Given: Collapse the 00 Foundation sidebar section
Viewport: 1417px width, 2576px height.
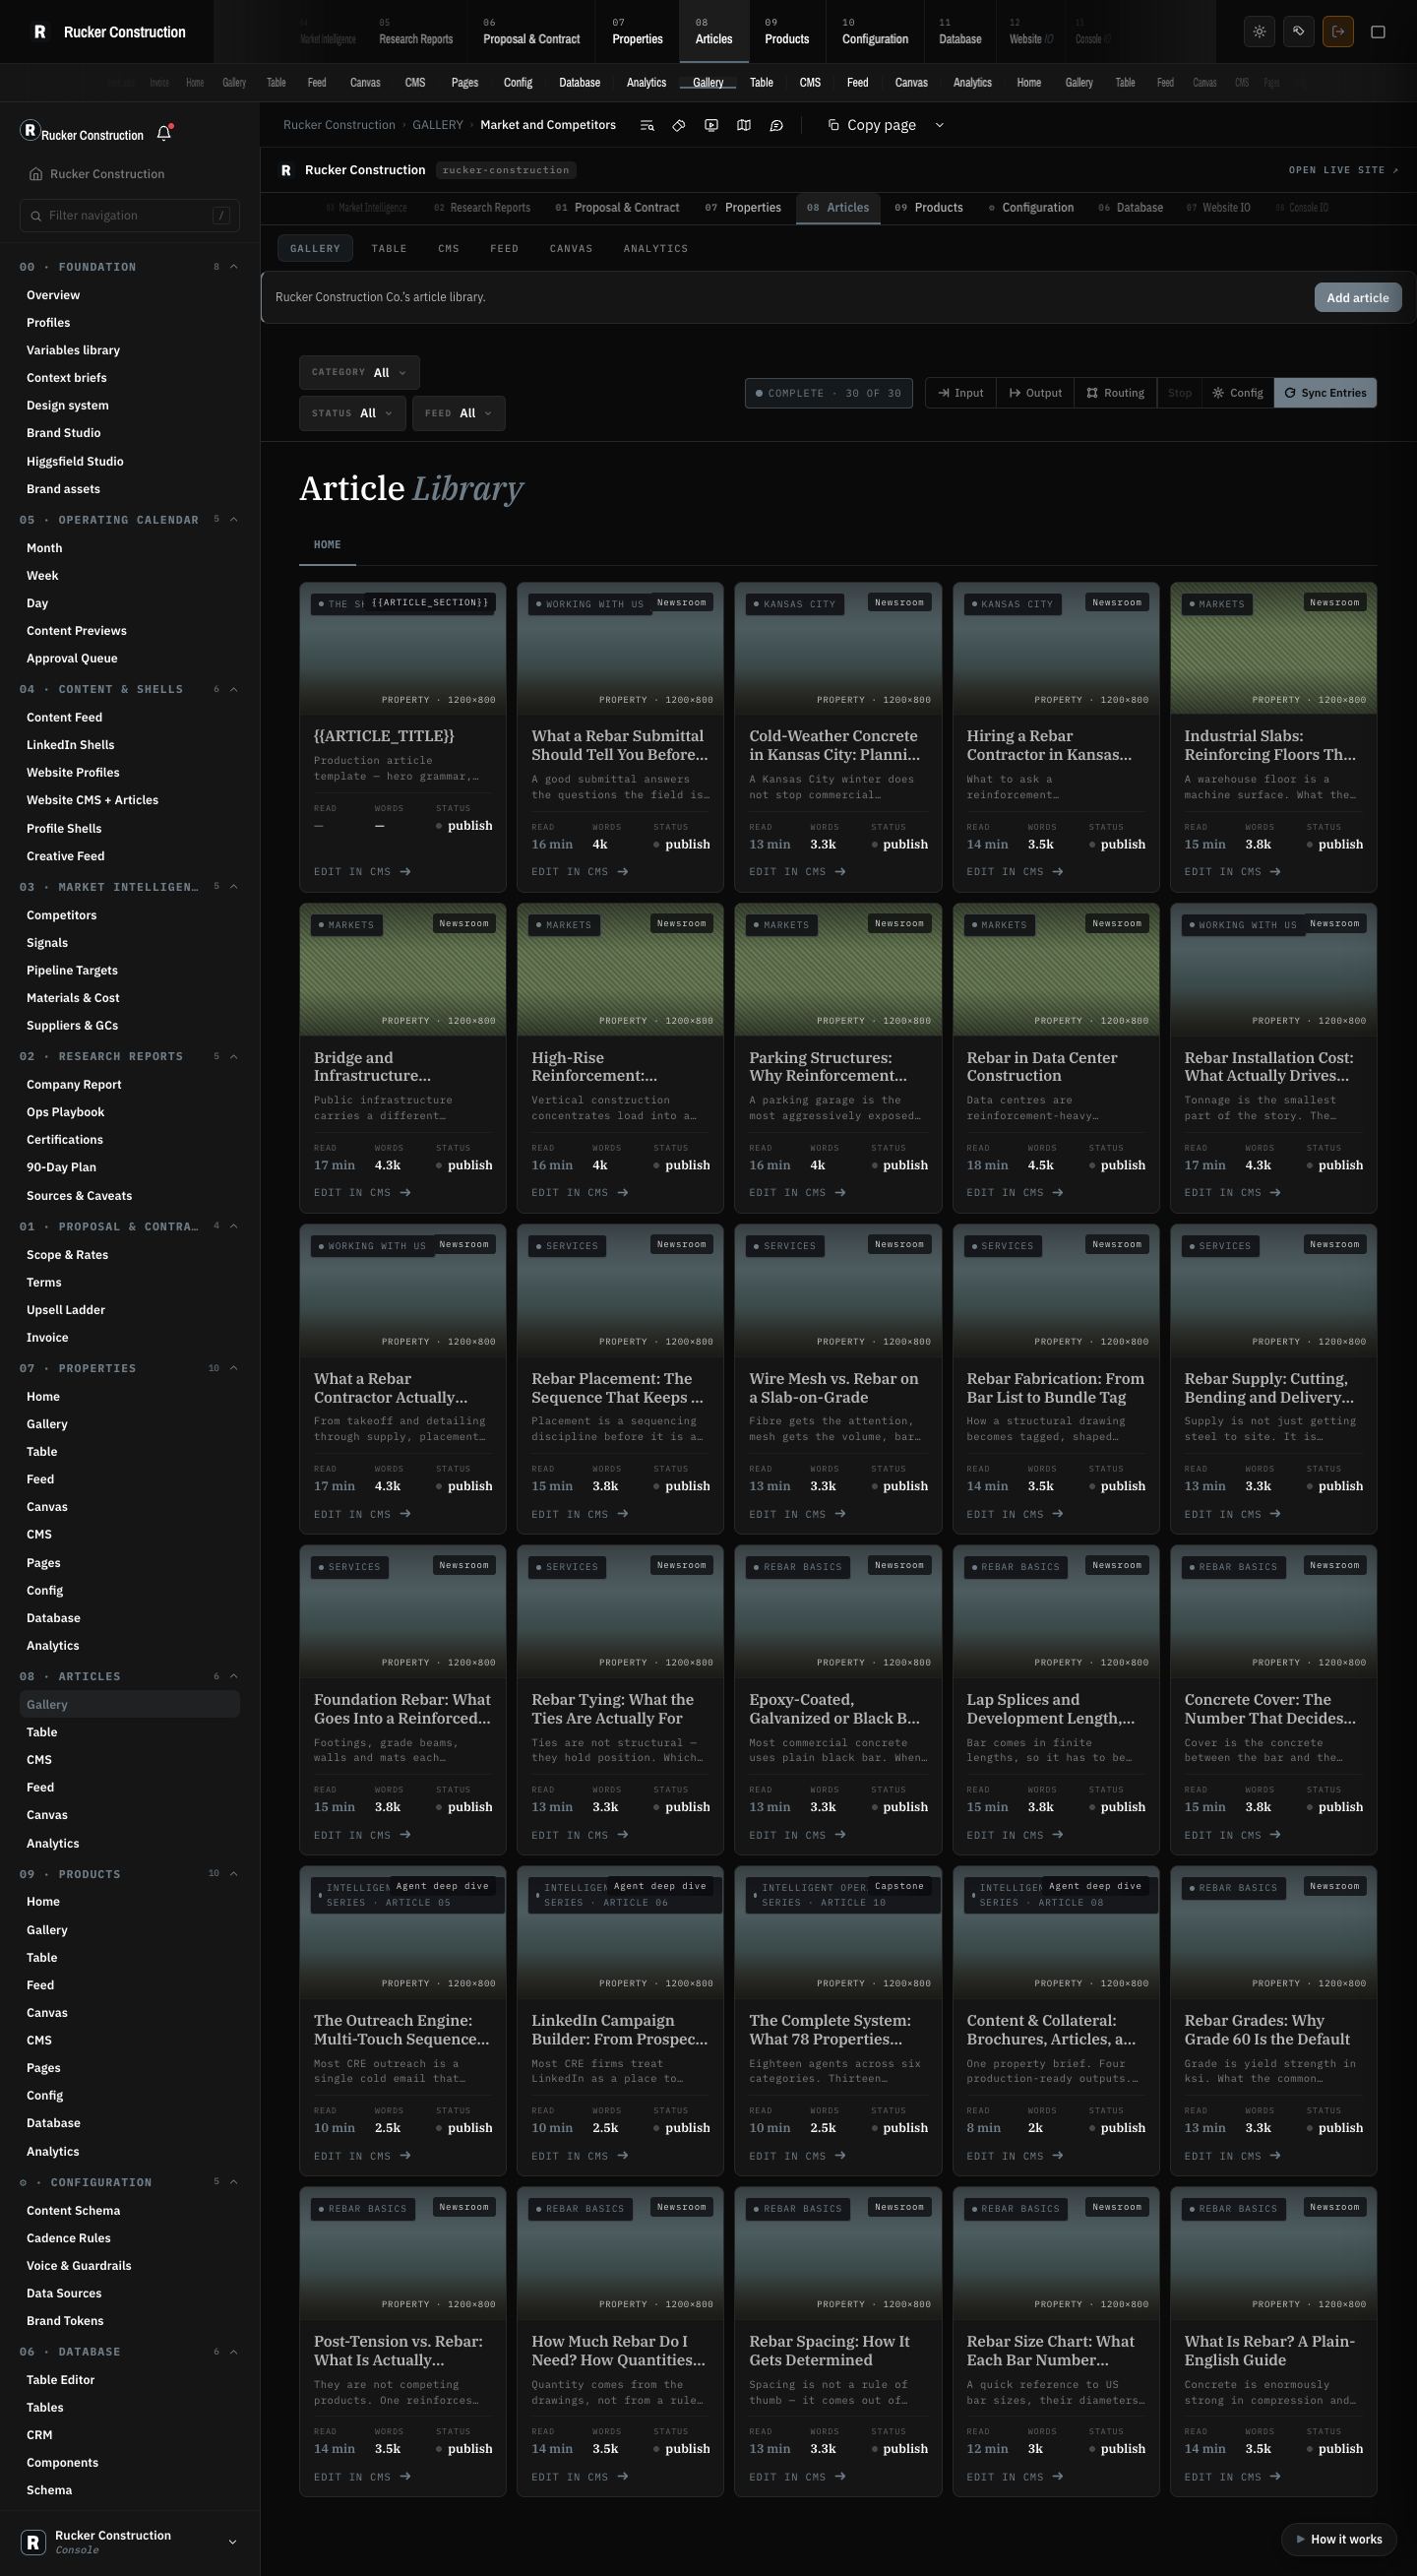Looking at the screenshot, I should [234, 267].
